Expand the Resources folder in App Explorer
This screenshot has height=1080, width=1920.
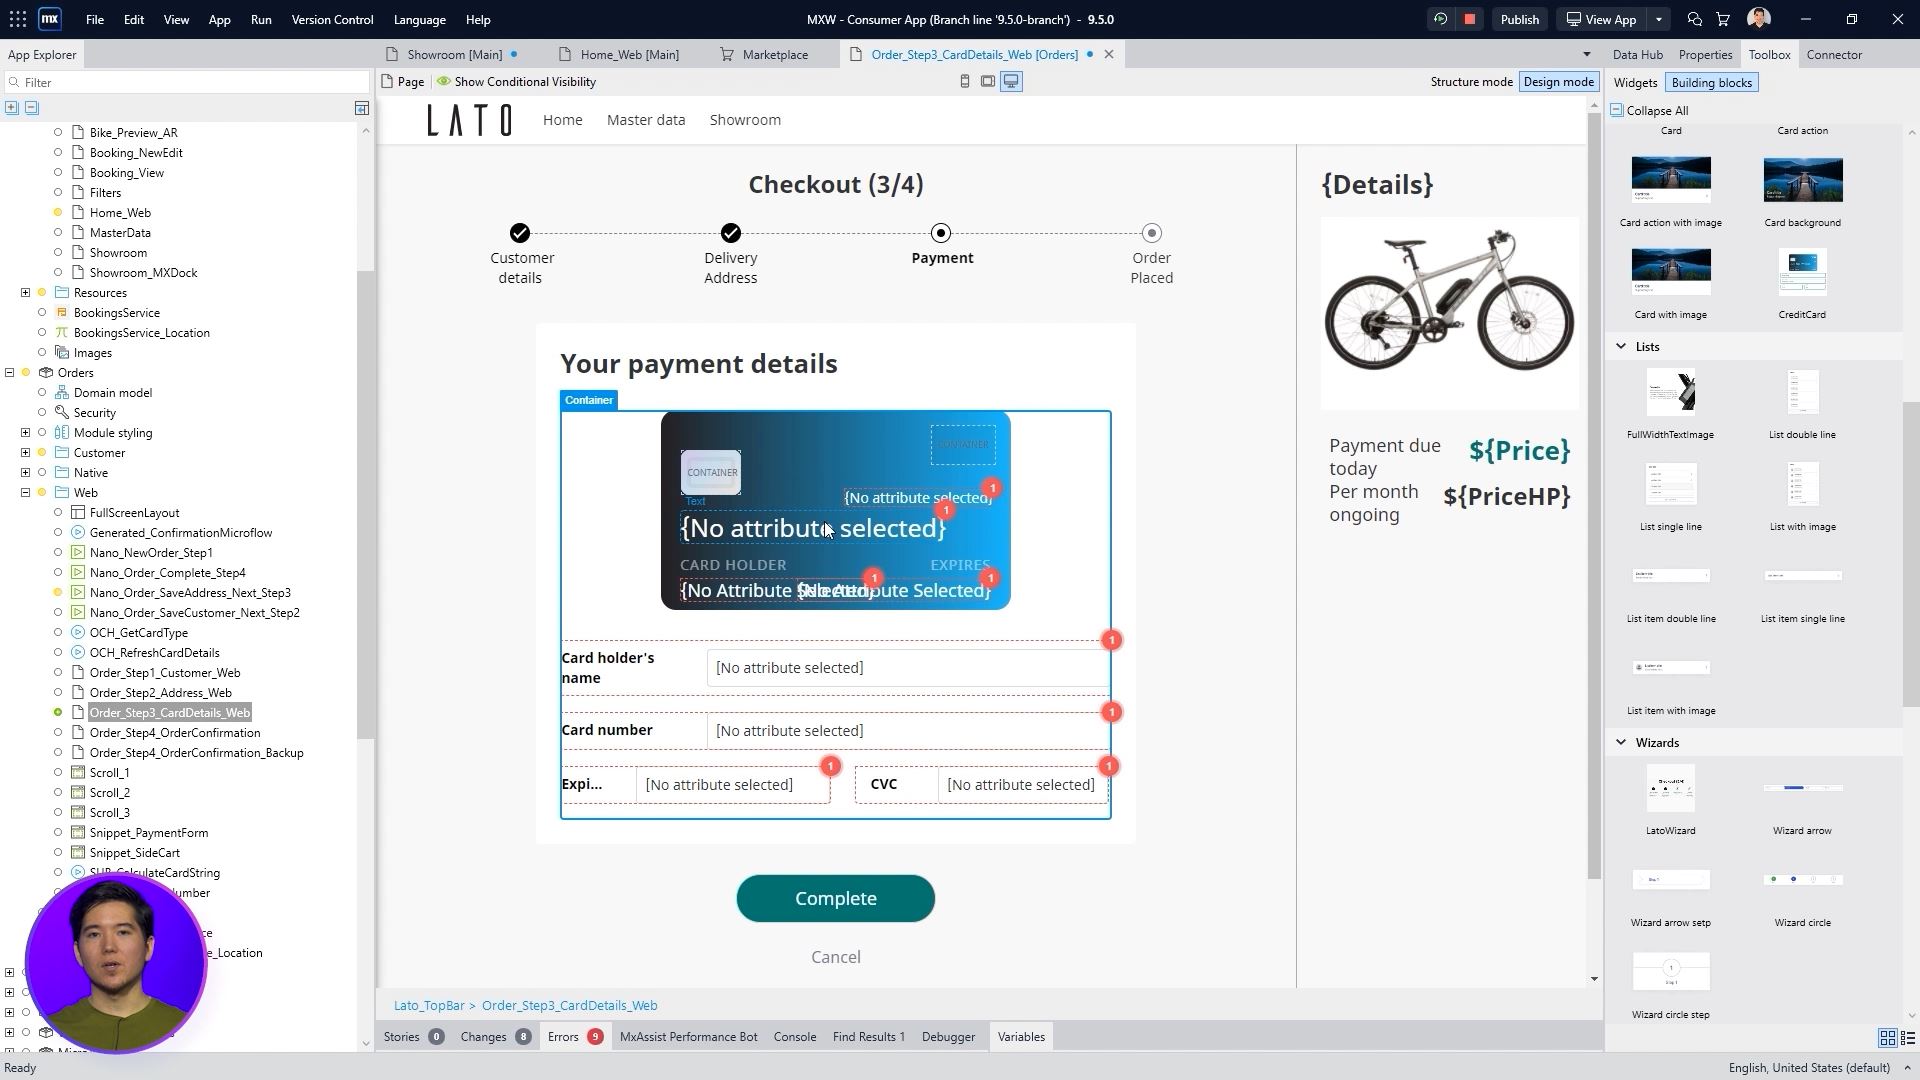[25, 293]
